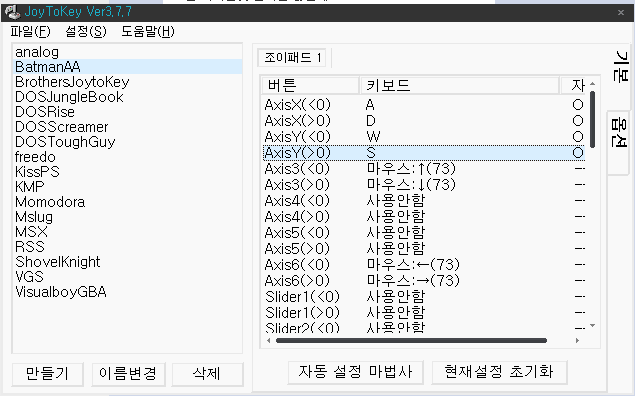The width and height of the screenshot is (635, 396).
Task: Select the MSX profile
Action: [128, 232]
